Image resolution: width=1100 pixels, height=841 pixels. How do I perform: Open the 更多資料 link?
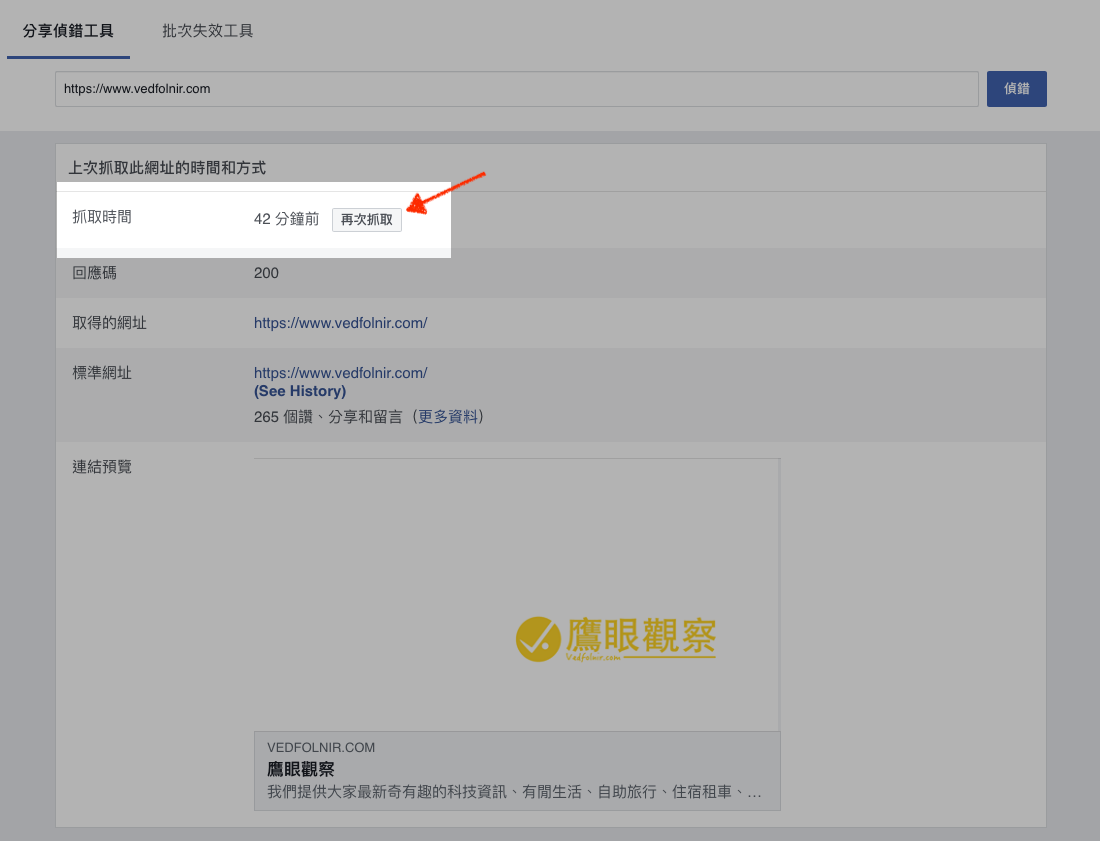click(448, 417)
